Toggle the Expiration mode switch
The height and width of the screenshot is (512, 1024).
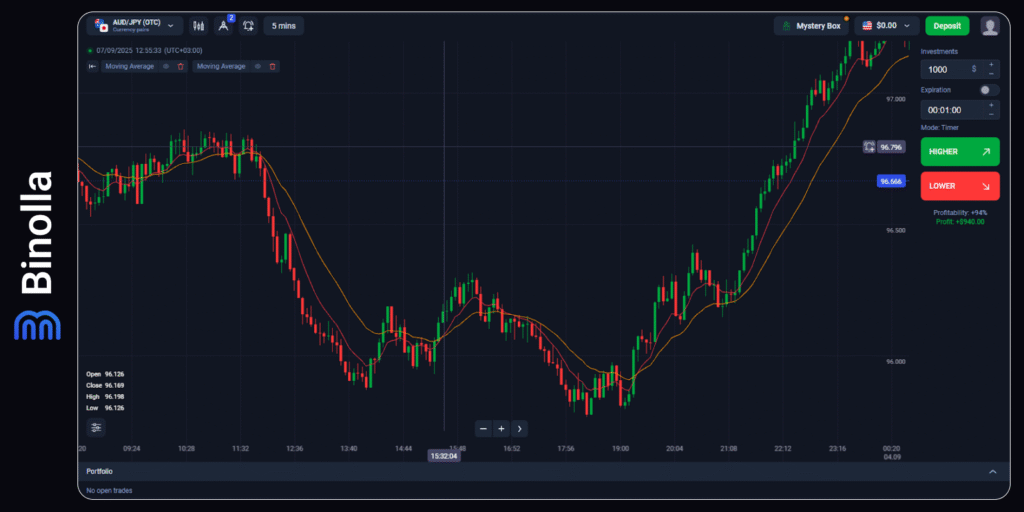tap(988, 90)
